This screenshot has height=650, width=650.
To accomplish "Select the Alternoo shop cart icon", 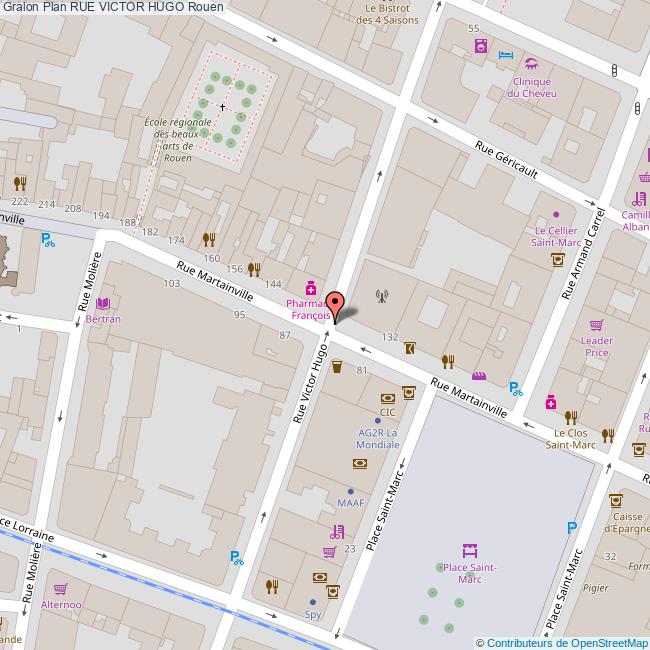I will point(60,589).
